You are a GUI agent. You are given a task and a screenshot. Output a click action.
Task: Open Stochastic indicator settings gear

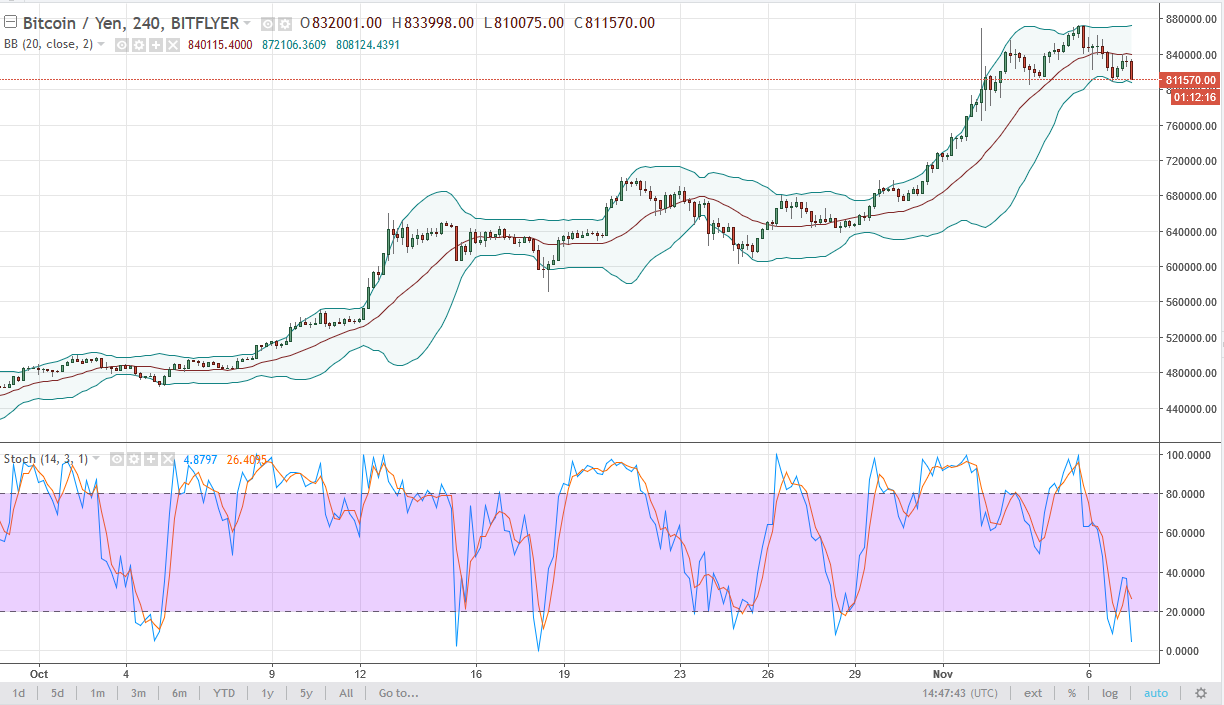click(x=134, y=460)
